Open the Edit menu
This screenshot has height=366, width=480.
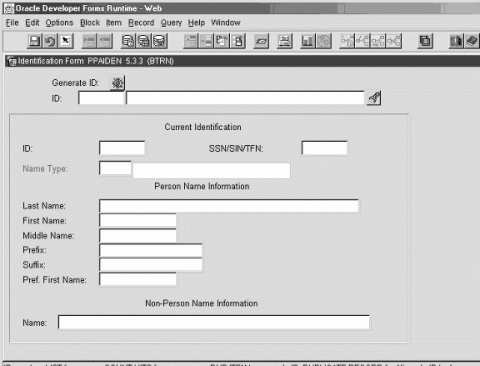click(32, 23)
